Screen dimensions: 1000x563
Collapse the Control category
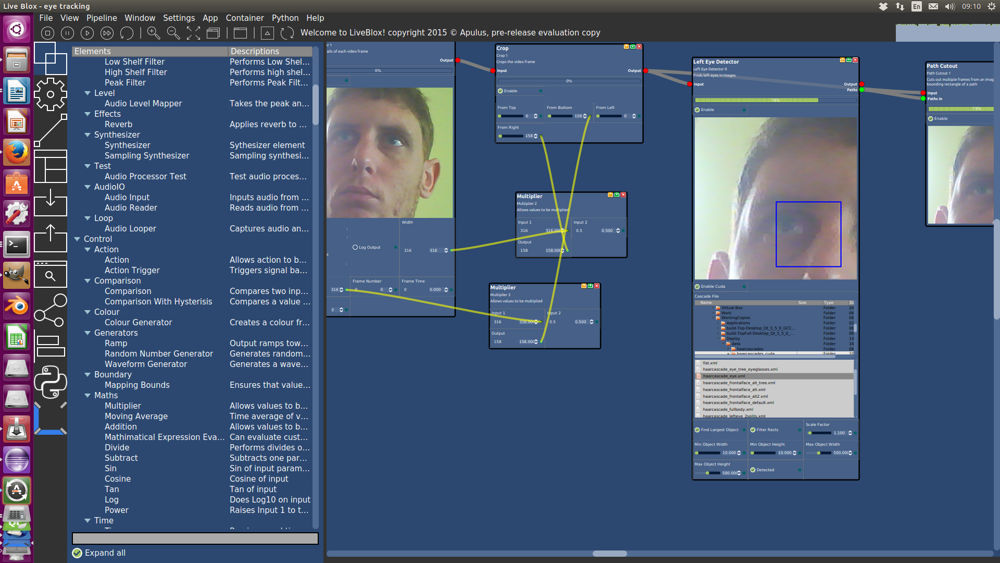[x=78, y=239]
